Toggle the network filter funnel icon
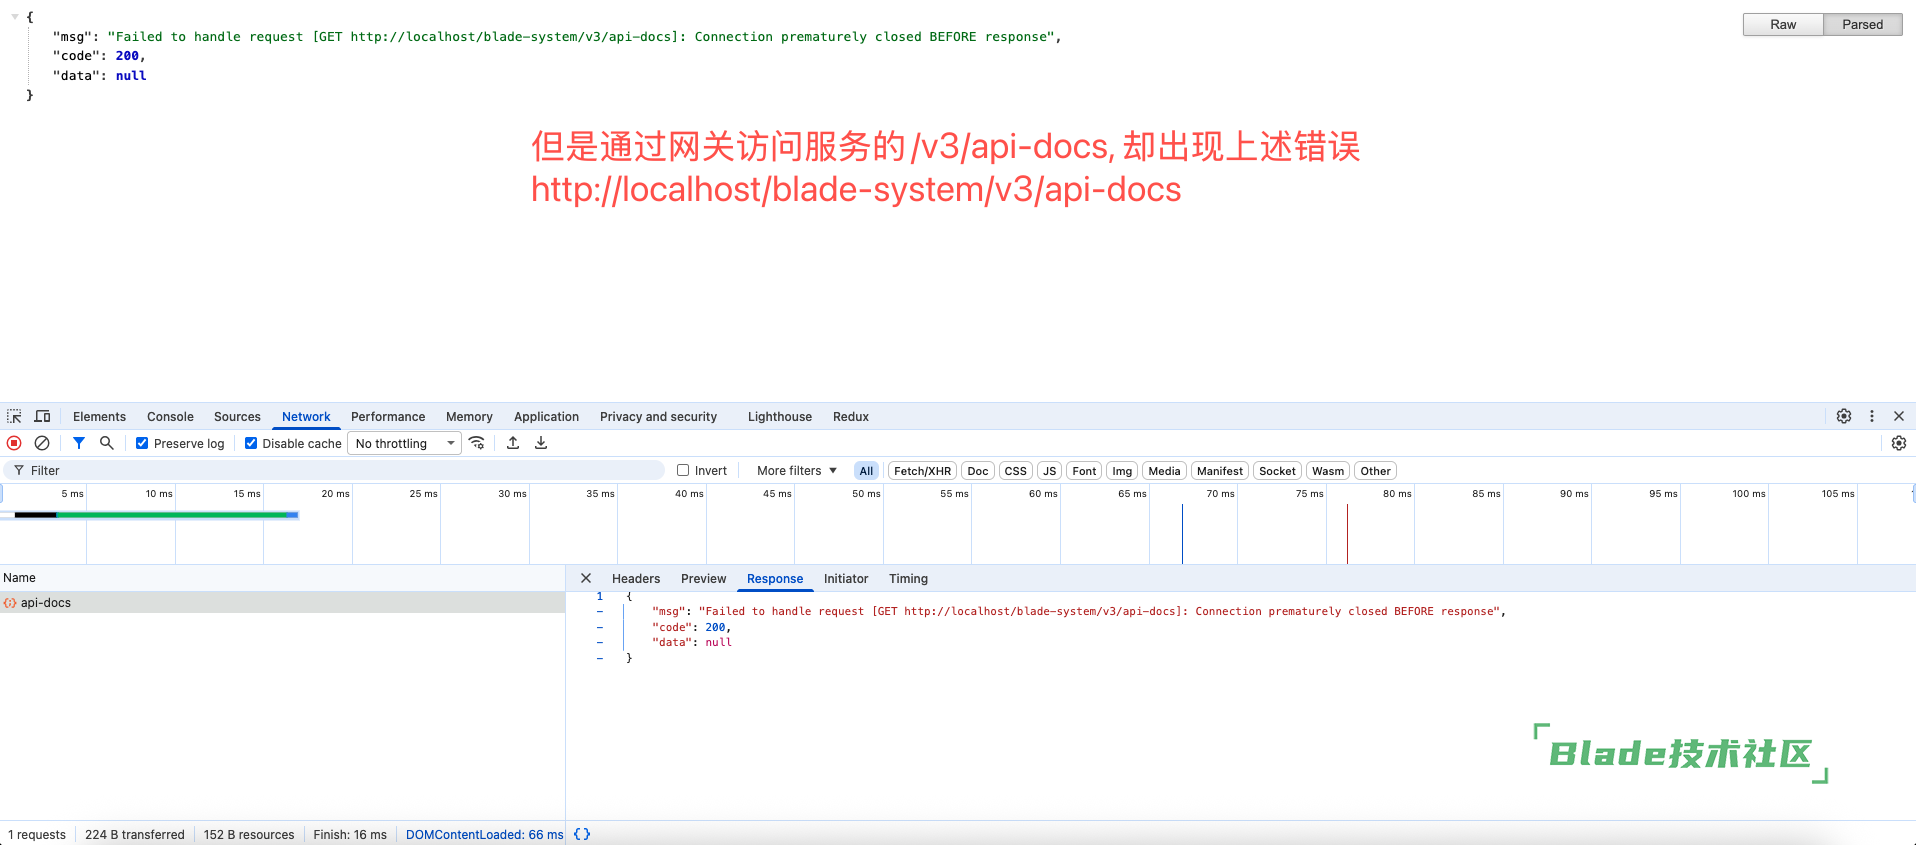Viewport: 1916px width, 845px height. (x=79, y=443)
